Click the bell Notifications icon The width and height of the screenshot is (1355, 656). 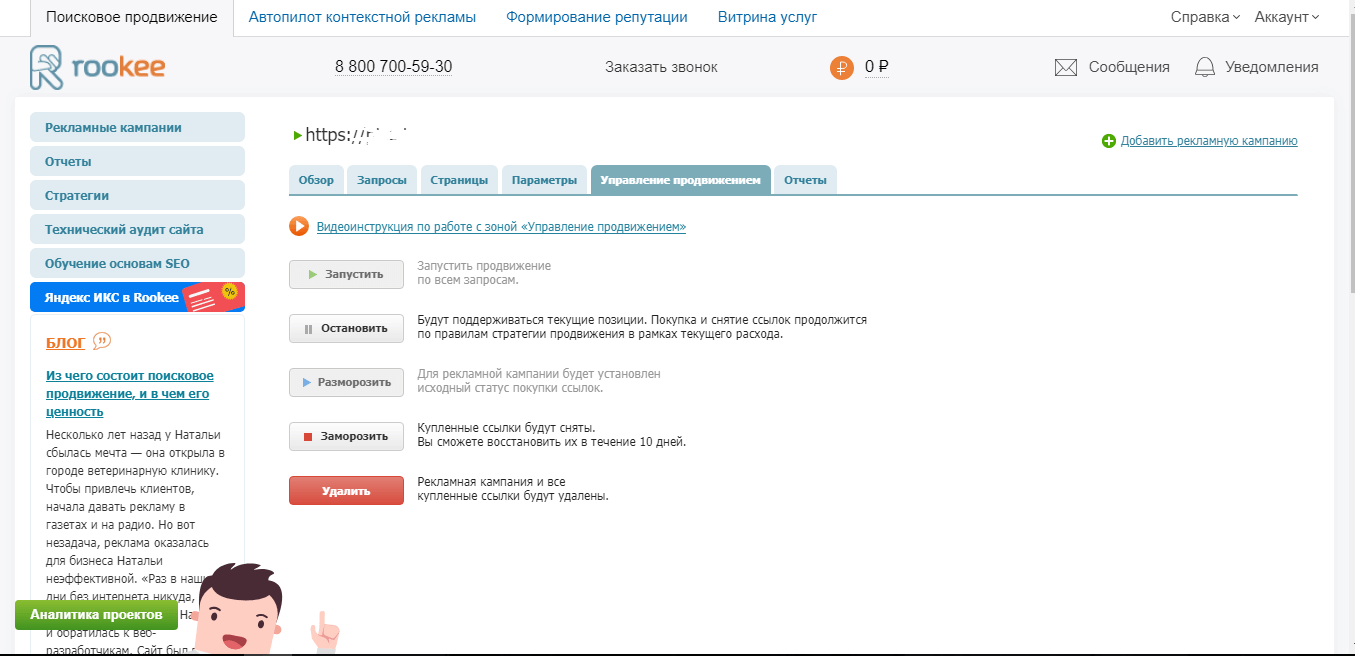coord(1205,67)
